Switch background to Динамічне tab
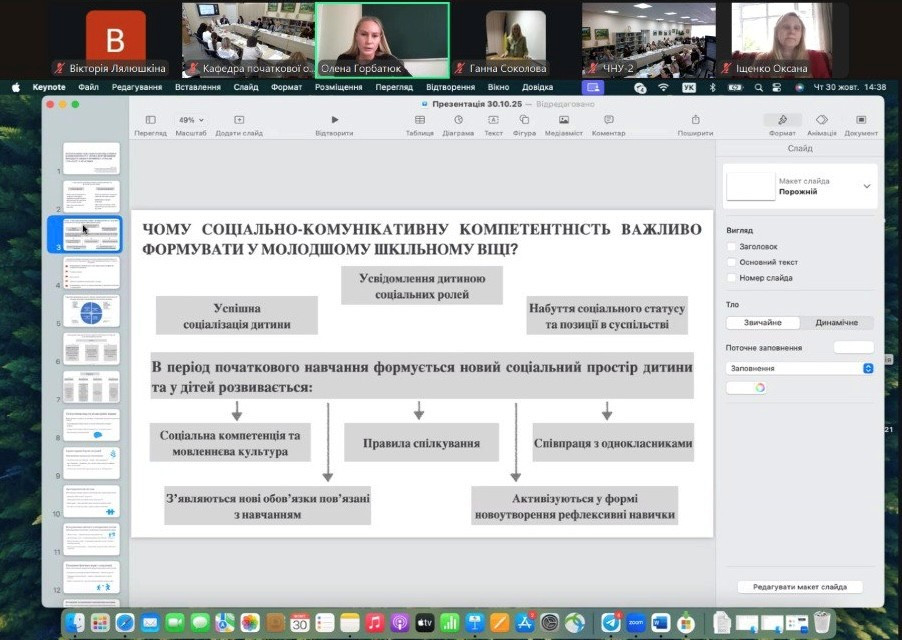The height and width of the screenshot is (640, 902). point(836,323)
